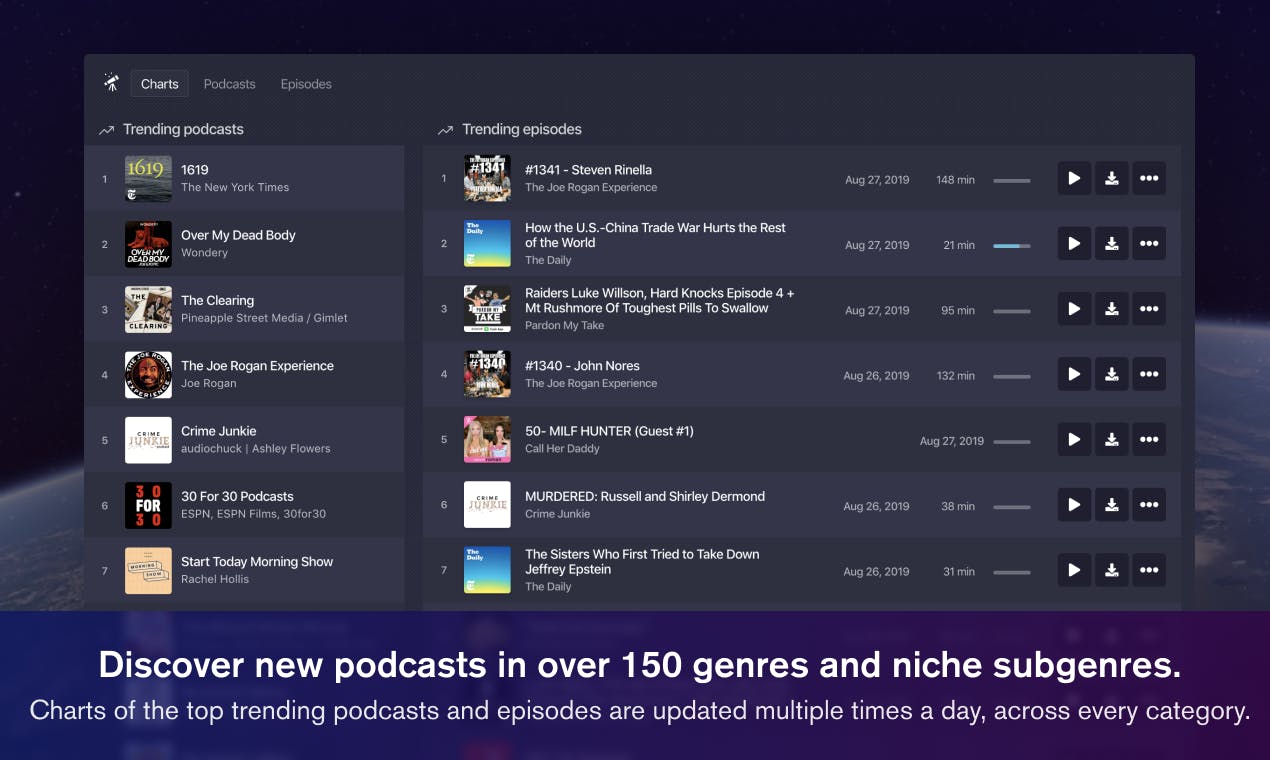Click the Pardon My Take episode artwork
Viewport: 1270px width, 760px height.
click(x=487, y=309)
